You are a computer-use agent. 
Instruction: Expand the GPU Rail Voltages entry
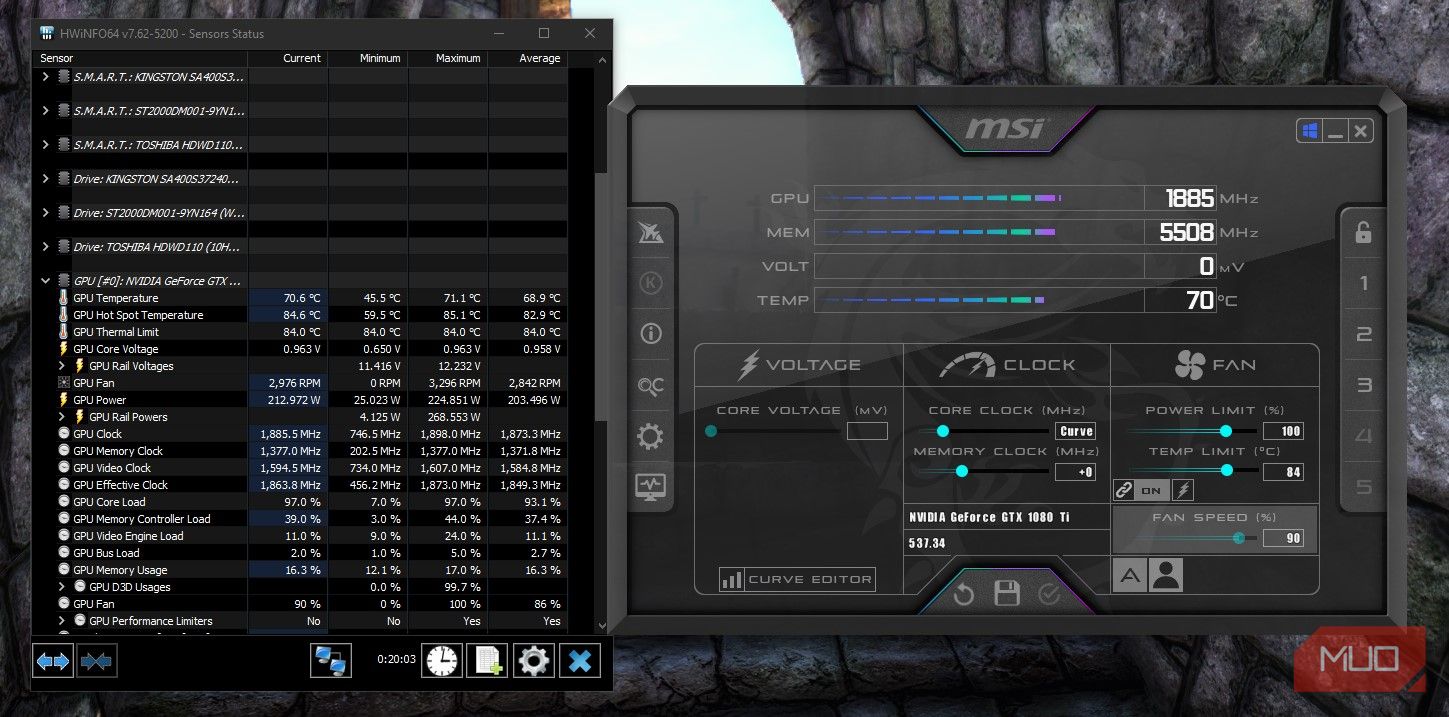click(62, 365)
